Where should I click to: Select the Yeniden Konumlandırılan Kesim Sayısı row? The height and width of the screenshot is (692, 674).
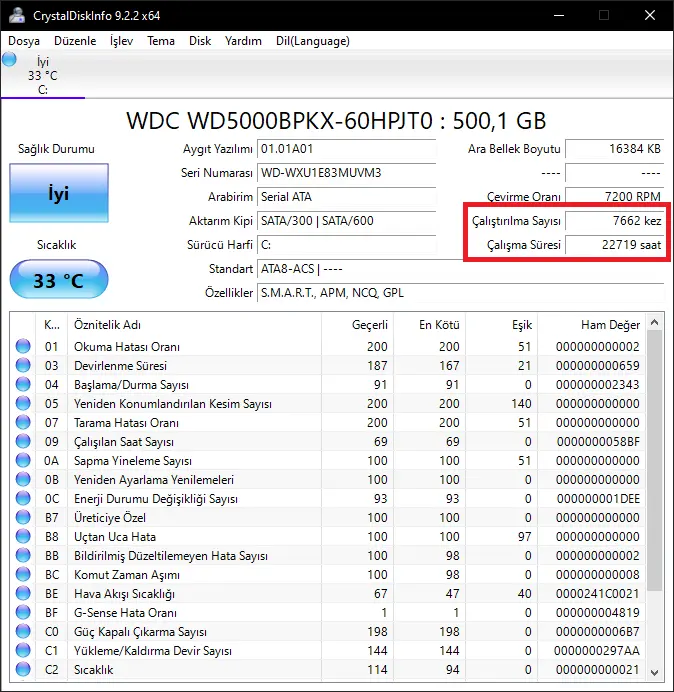(x=328, y=403)
